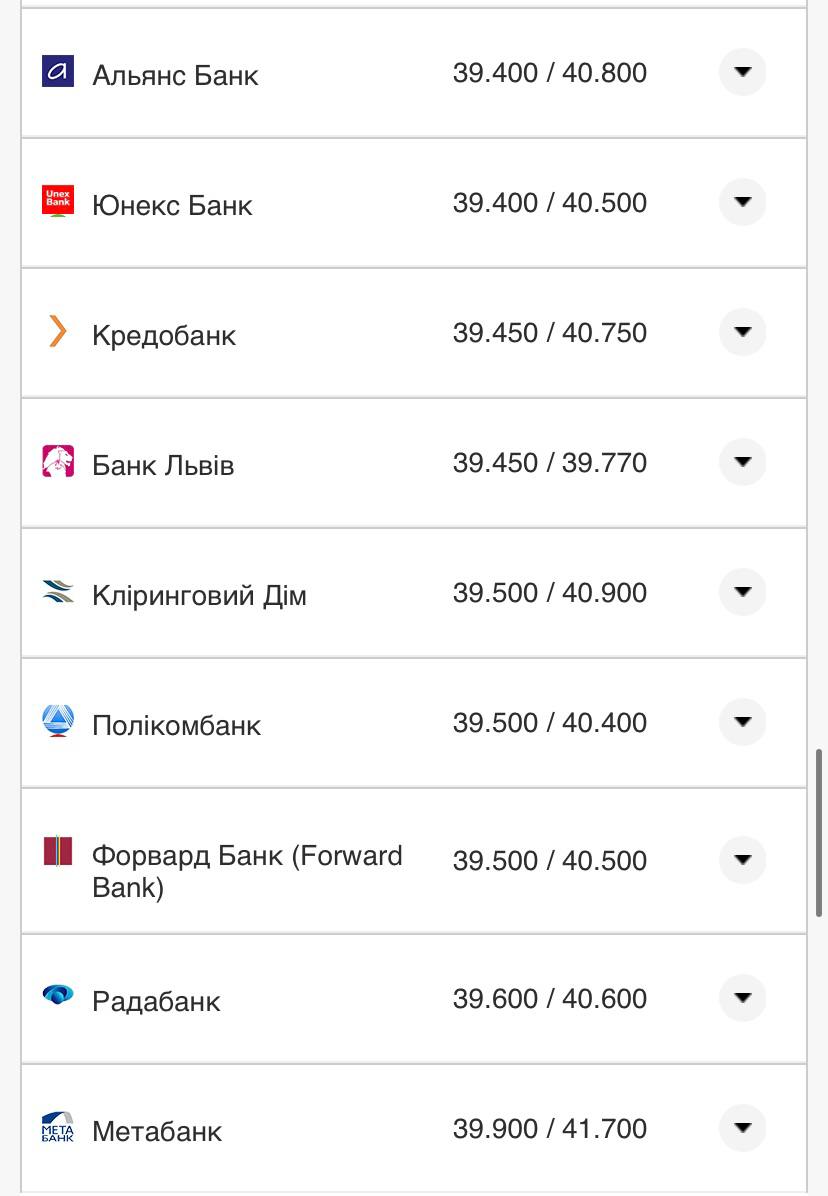
Task: Click the page scrollbar thumb
Action: 820,832
